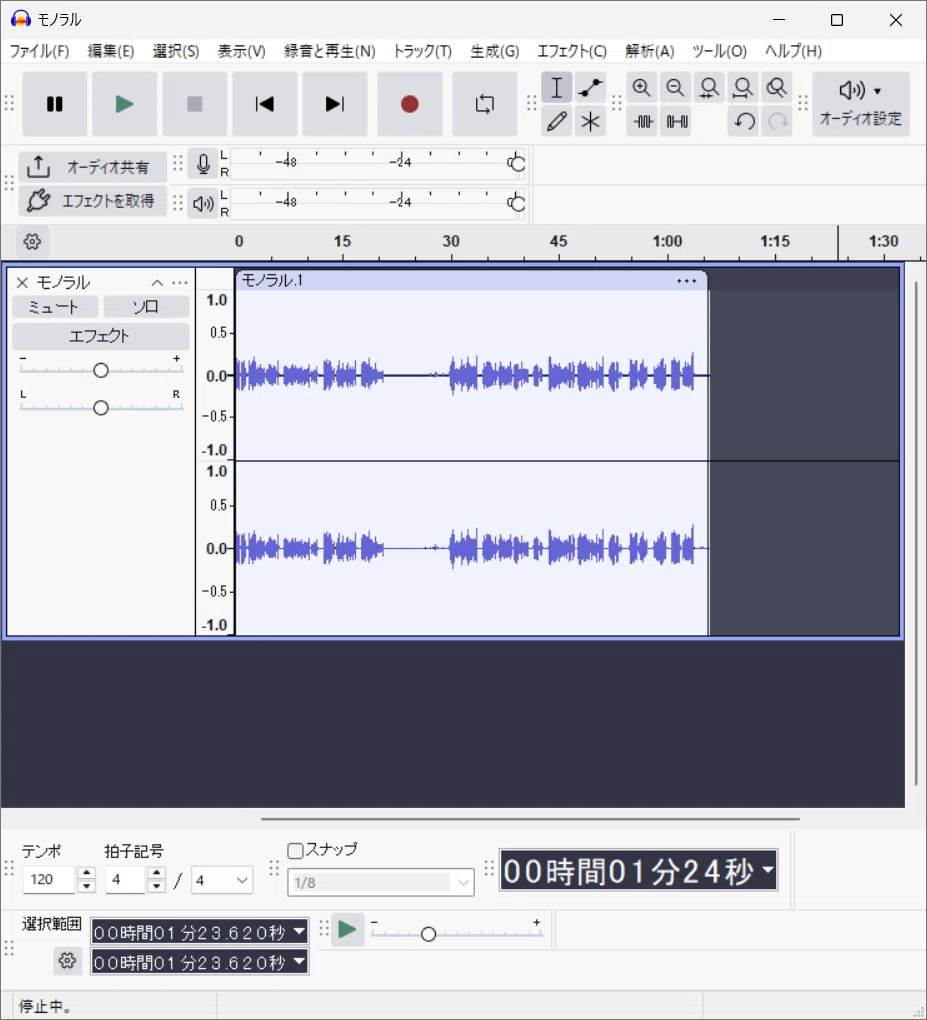Silence the selected audio

(x=677, y=122)
